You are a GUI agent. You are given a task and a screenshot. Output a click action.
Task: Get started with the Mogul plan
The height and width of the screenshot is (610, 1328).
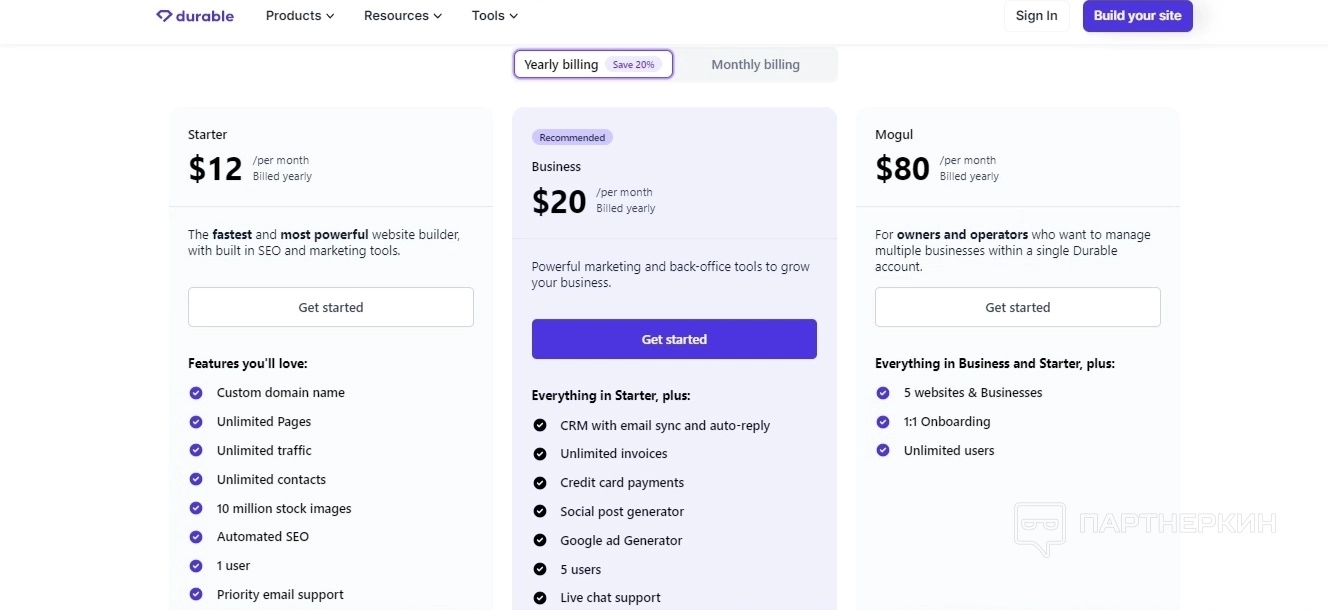click(x=1018, y=307)
